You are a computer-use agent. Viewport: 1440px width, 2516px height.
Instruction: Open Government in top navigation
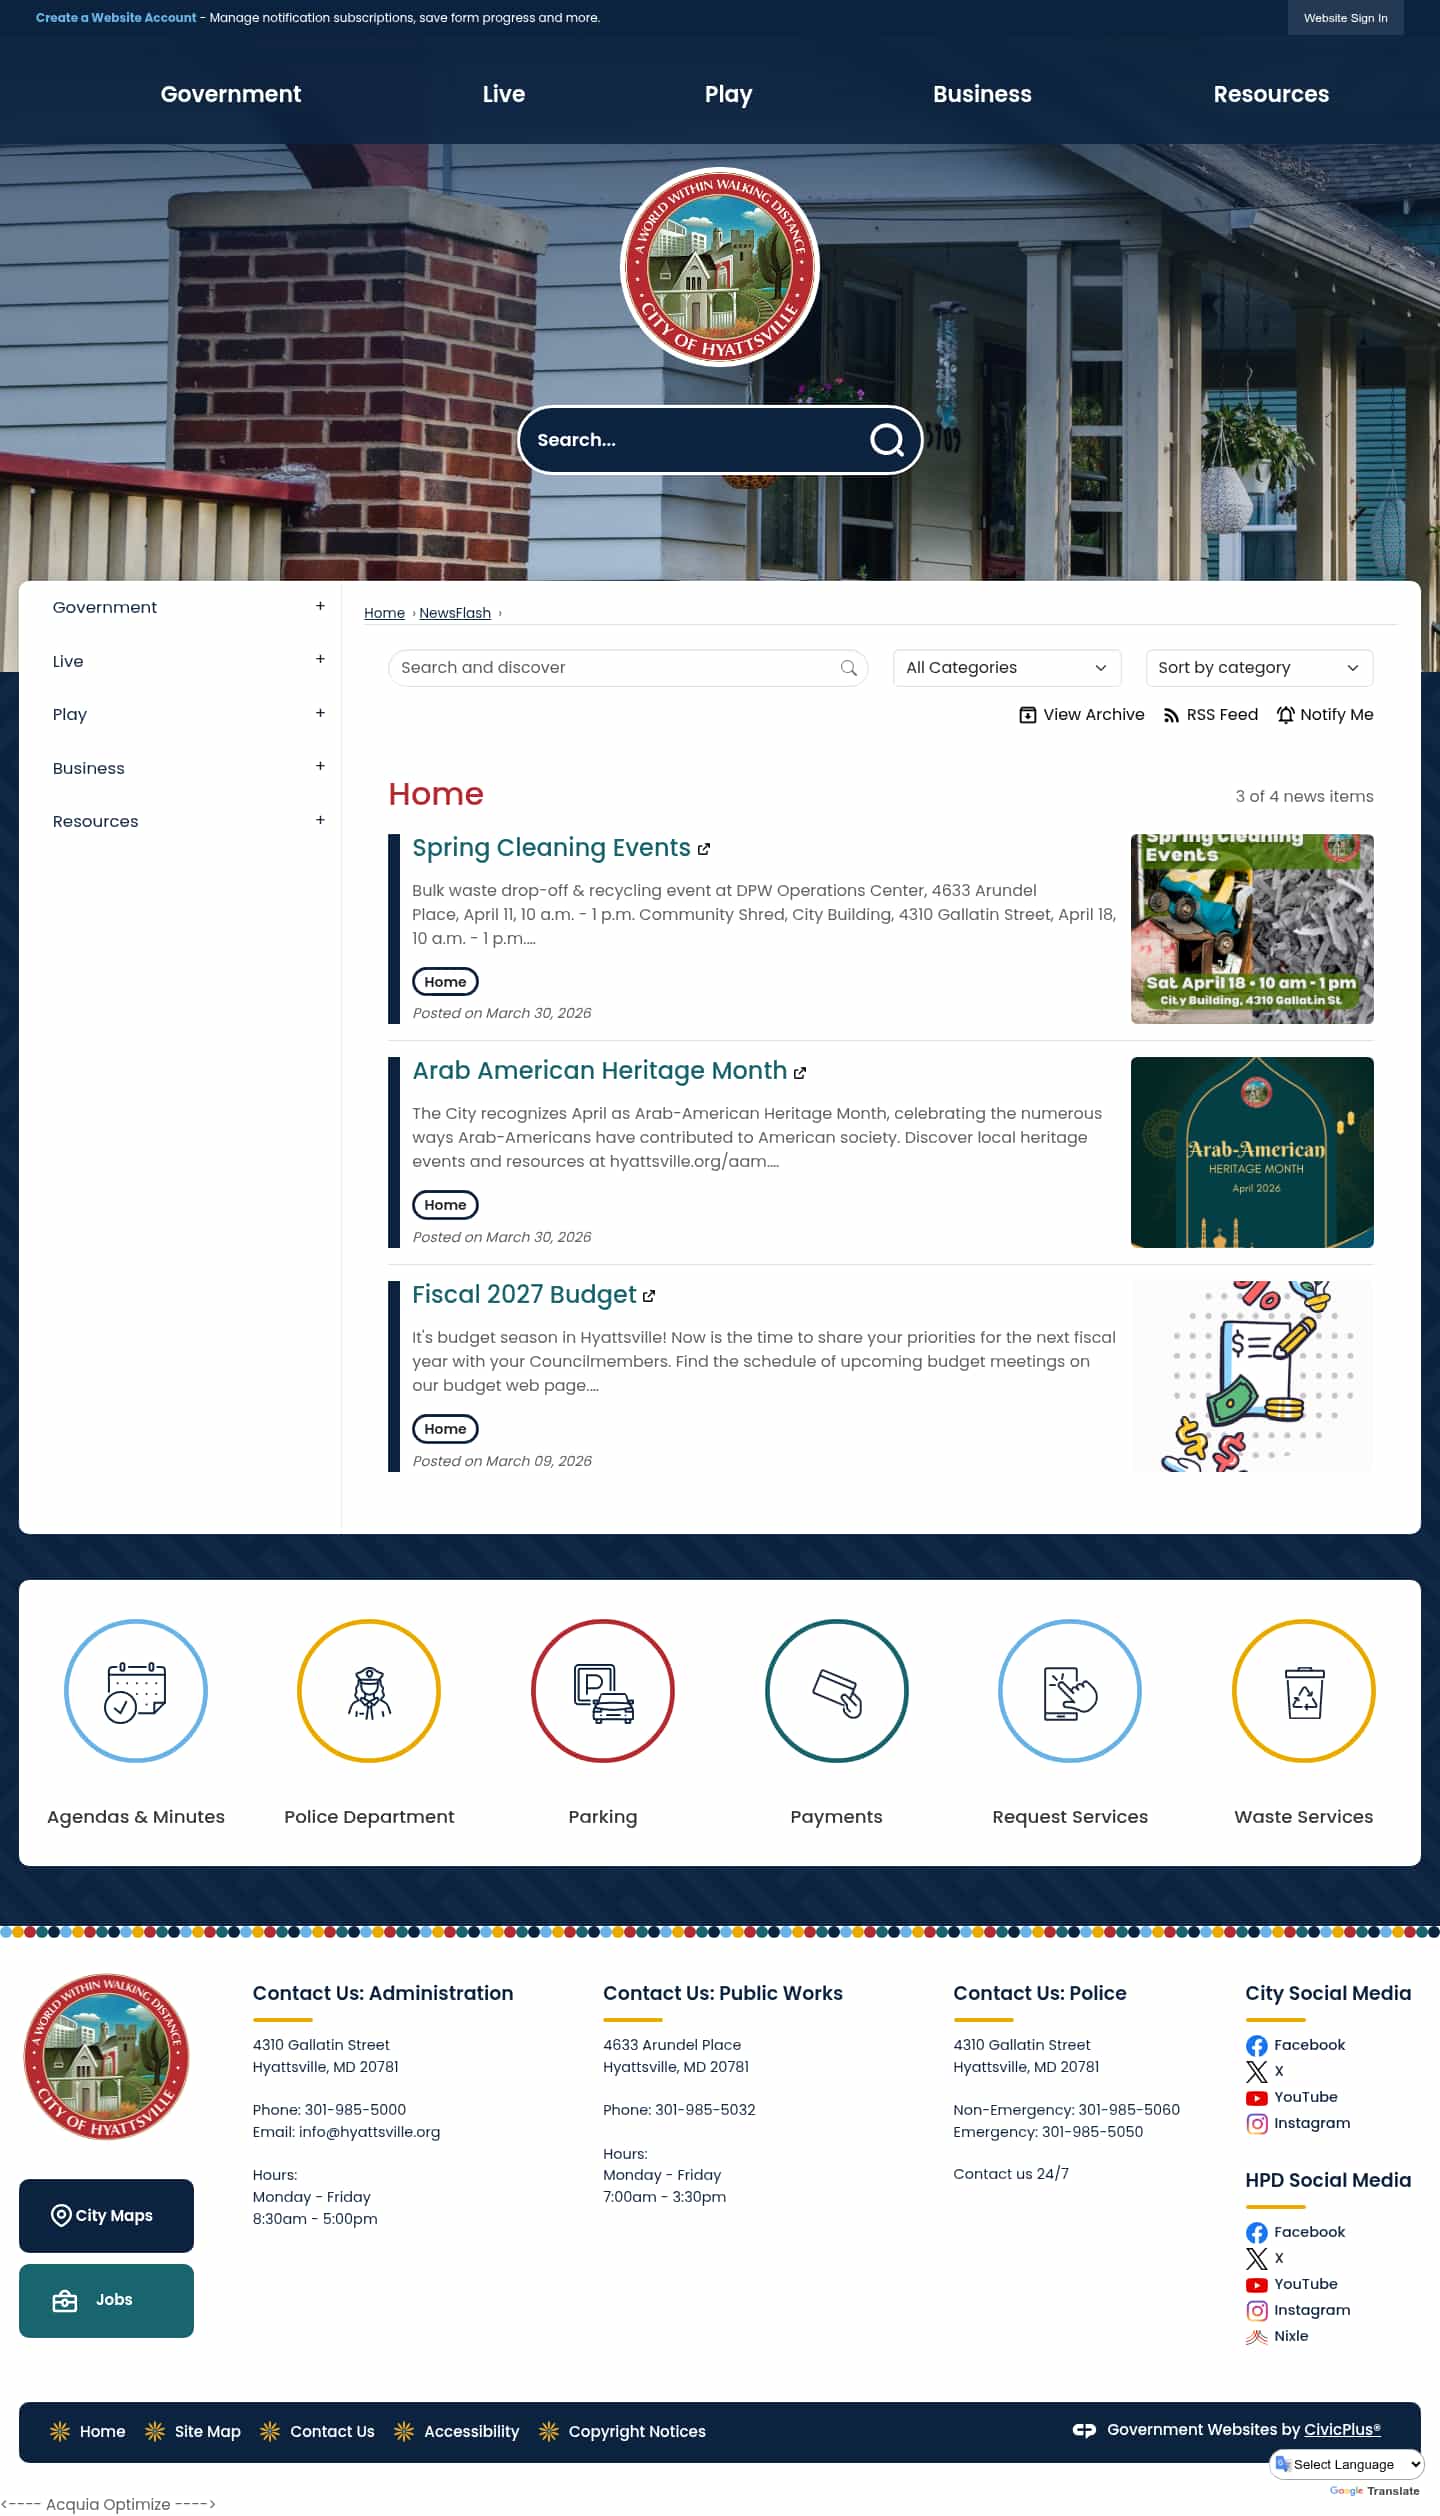230,94
